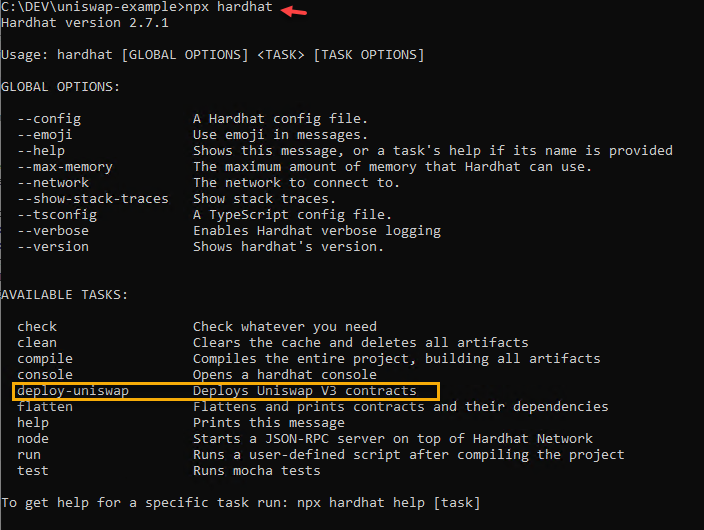Click the 'AVAILABLE TASKS:' heading
704x530 pixels.
(65, 294)
